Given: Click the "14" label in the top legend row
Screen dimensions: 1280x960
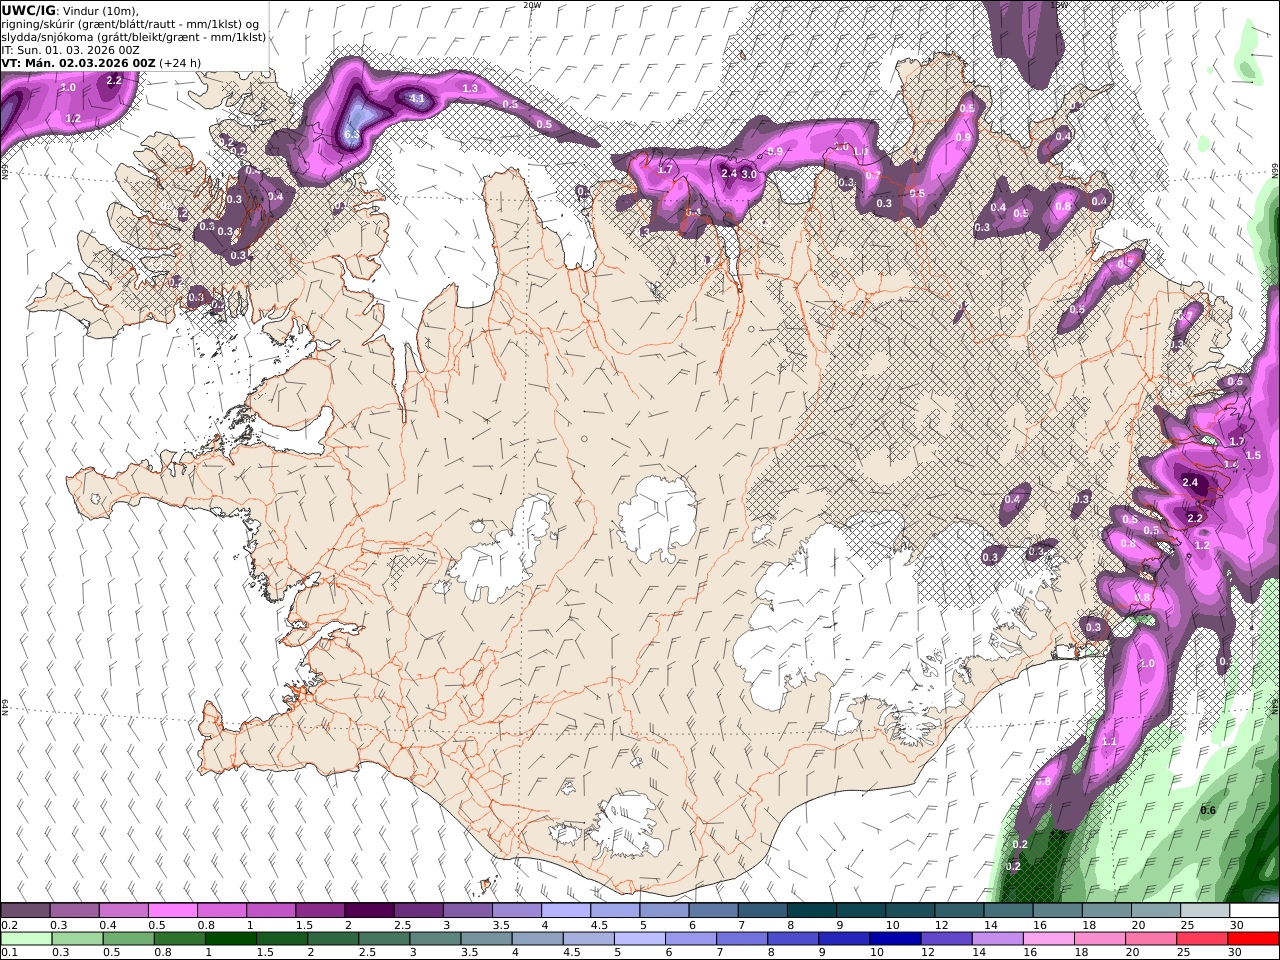Looking at the screenshot, I should pos(990,925).
